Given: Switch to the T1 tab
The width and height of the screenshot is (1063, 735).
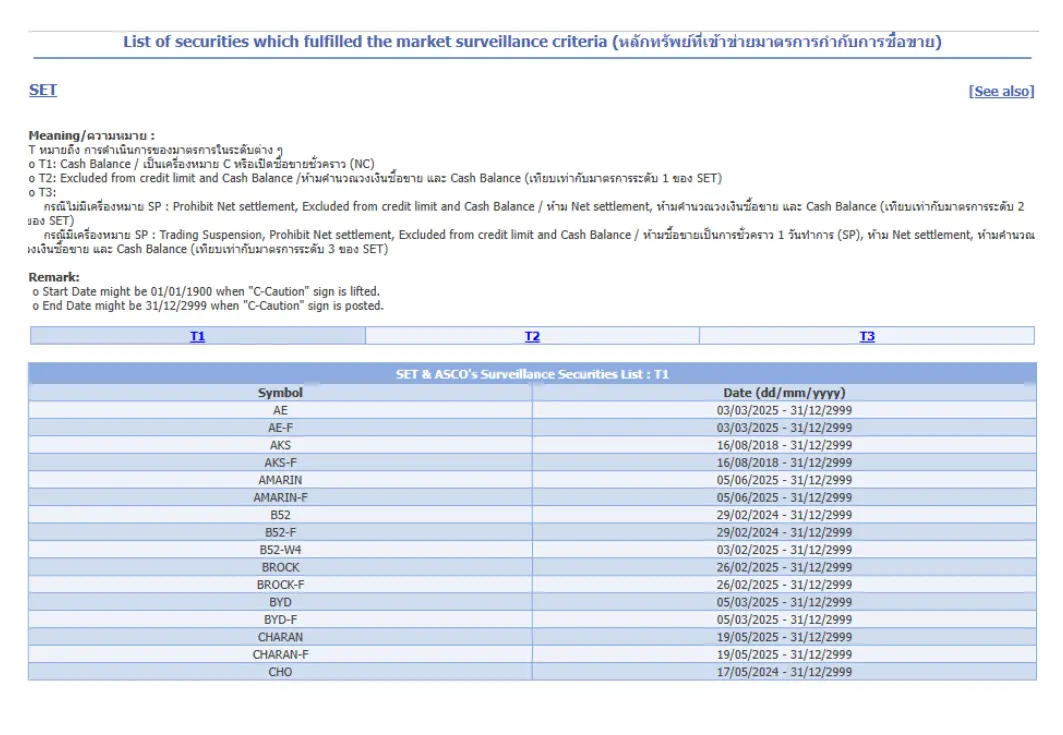Looking at the screenshot, I should point(198,337).
